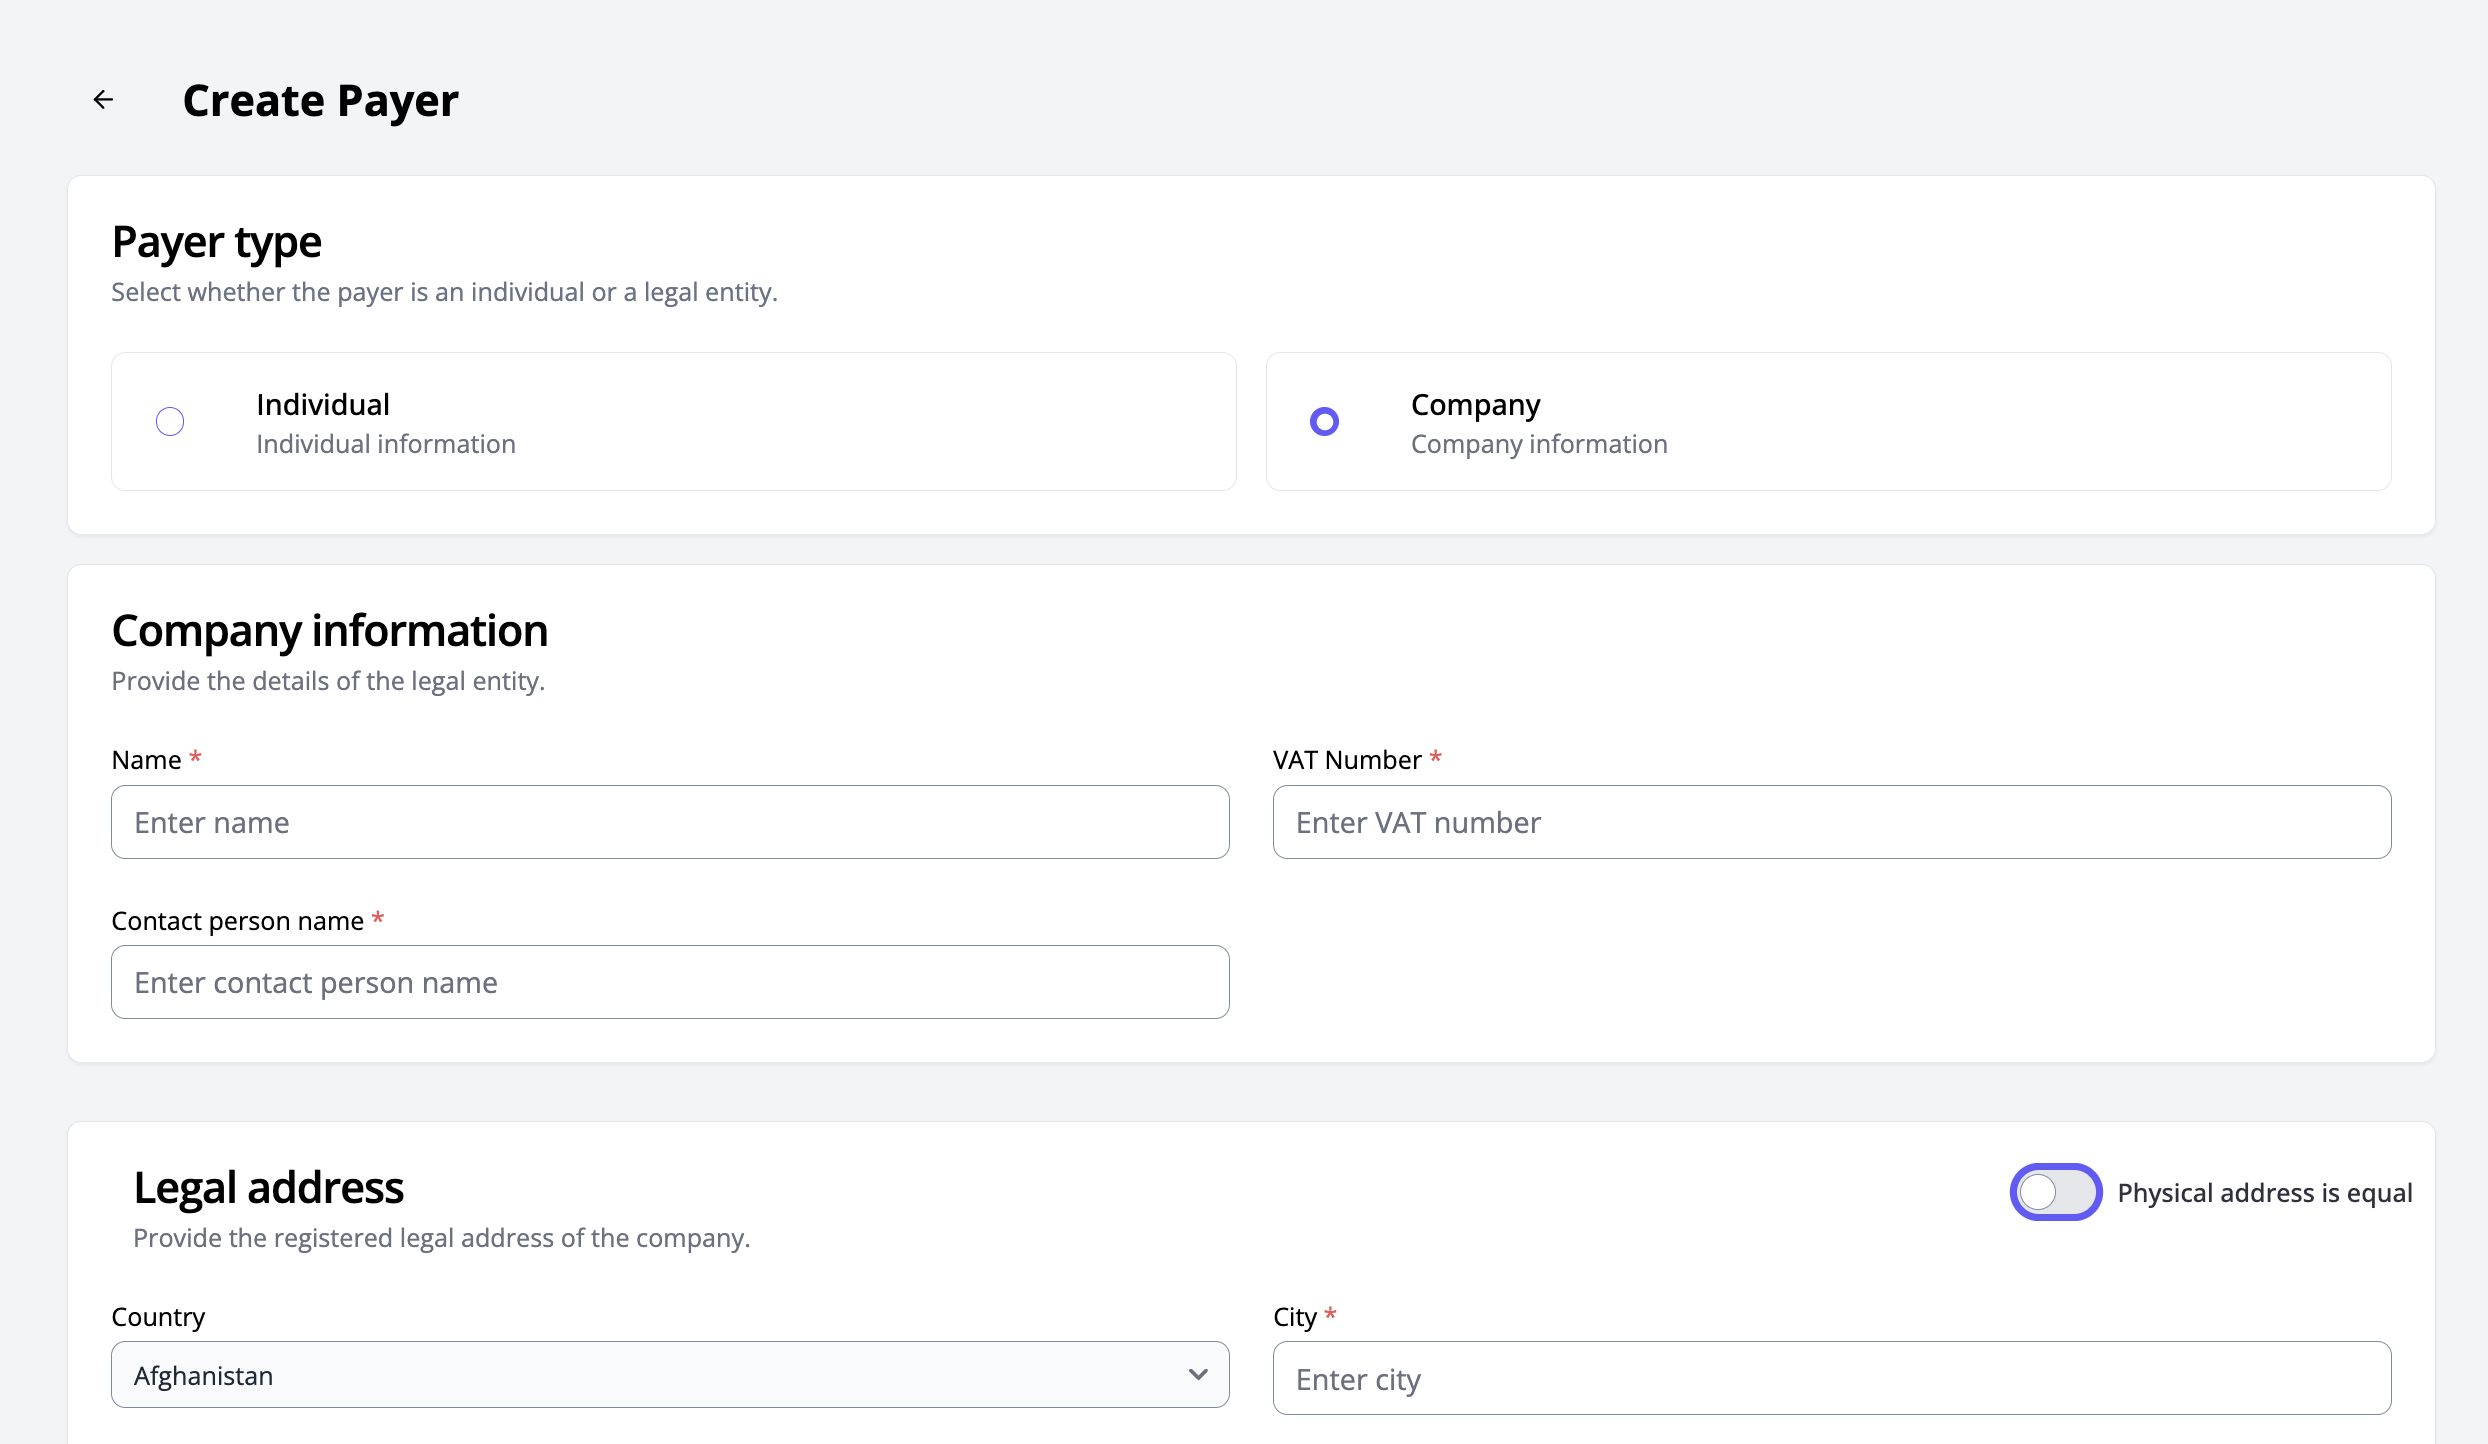Click the VAT Number field label
The width and height of the screenshot is (2488, 1444).
1346,760
